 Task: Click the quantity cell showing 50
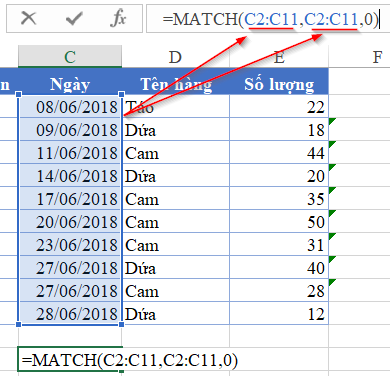click(x=279, y=221)
